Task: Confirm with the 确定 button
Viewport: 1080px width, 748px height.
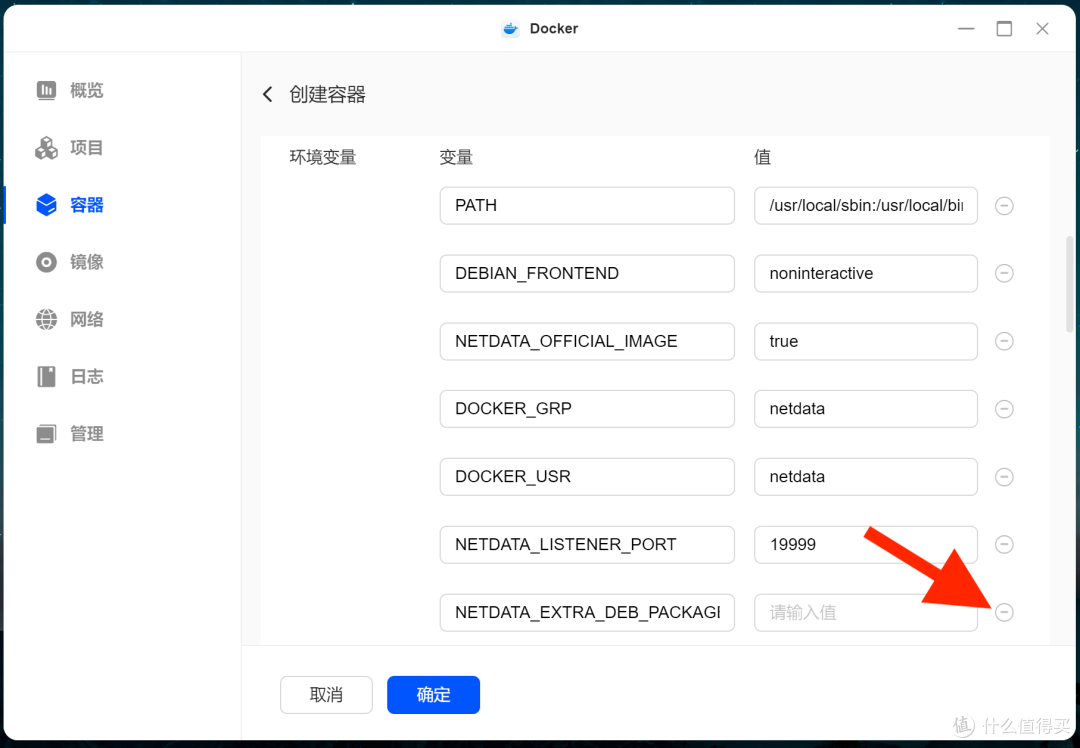Action: [x=433, y=694]
